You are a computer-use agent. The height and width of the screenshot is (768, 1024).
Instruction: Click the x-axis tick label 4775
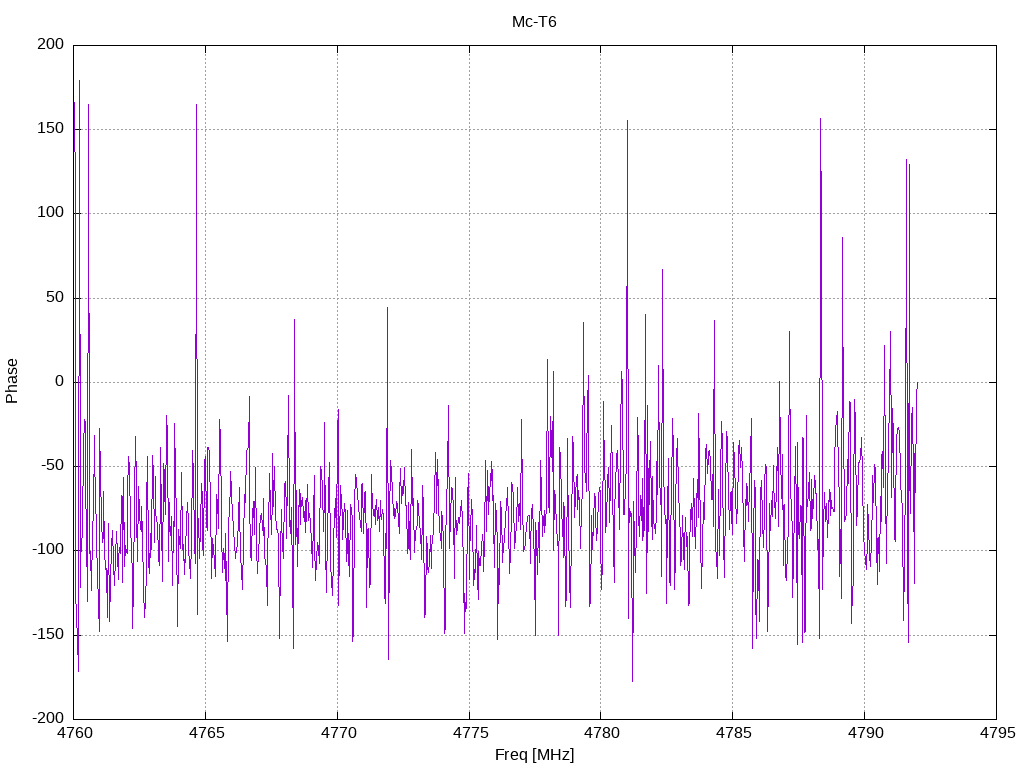point(470,733)
